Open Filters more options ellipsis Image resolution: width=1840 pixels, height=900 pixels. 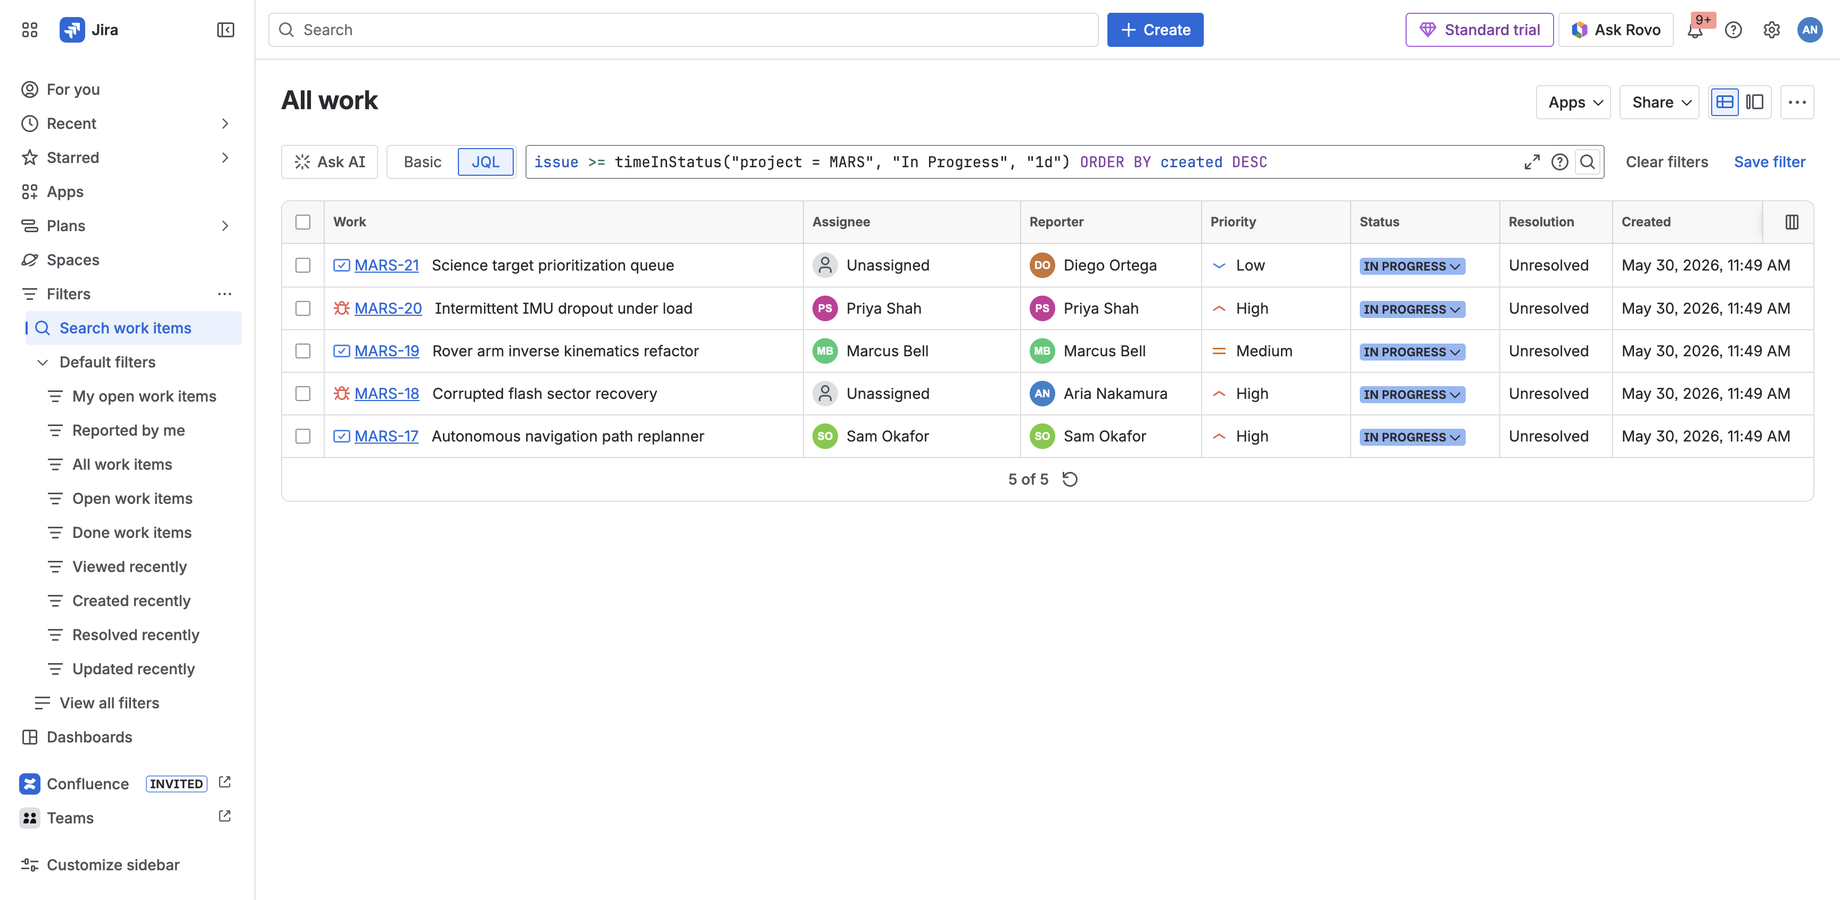point(225,294)
